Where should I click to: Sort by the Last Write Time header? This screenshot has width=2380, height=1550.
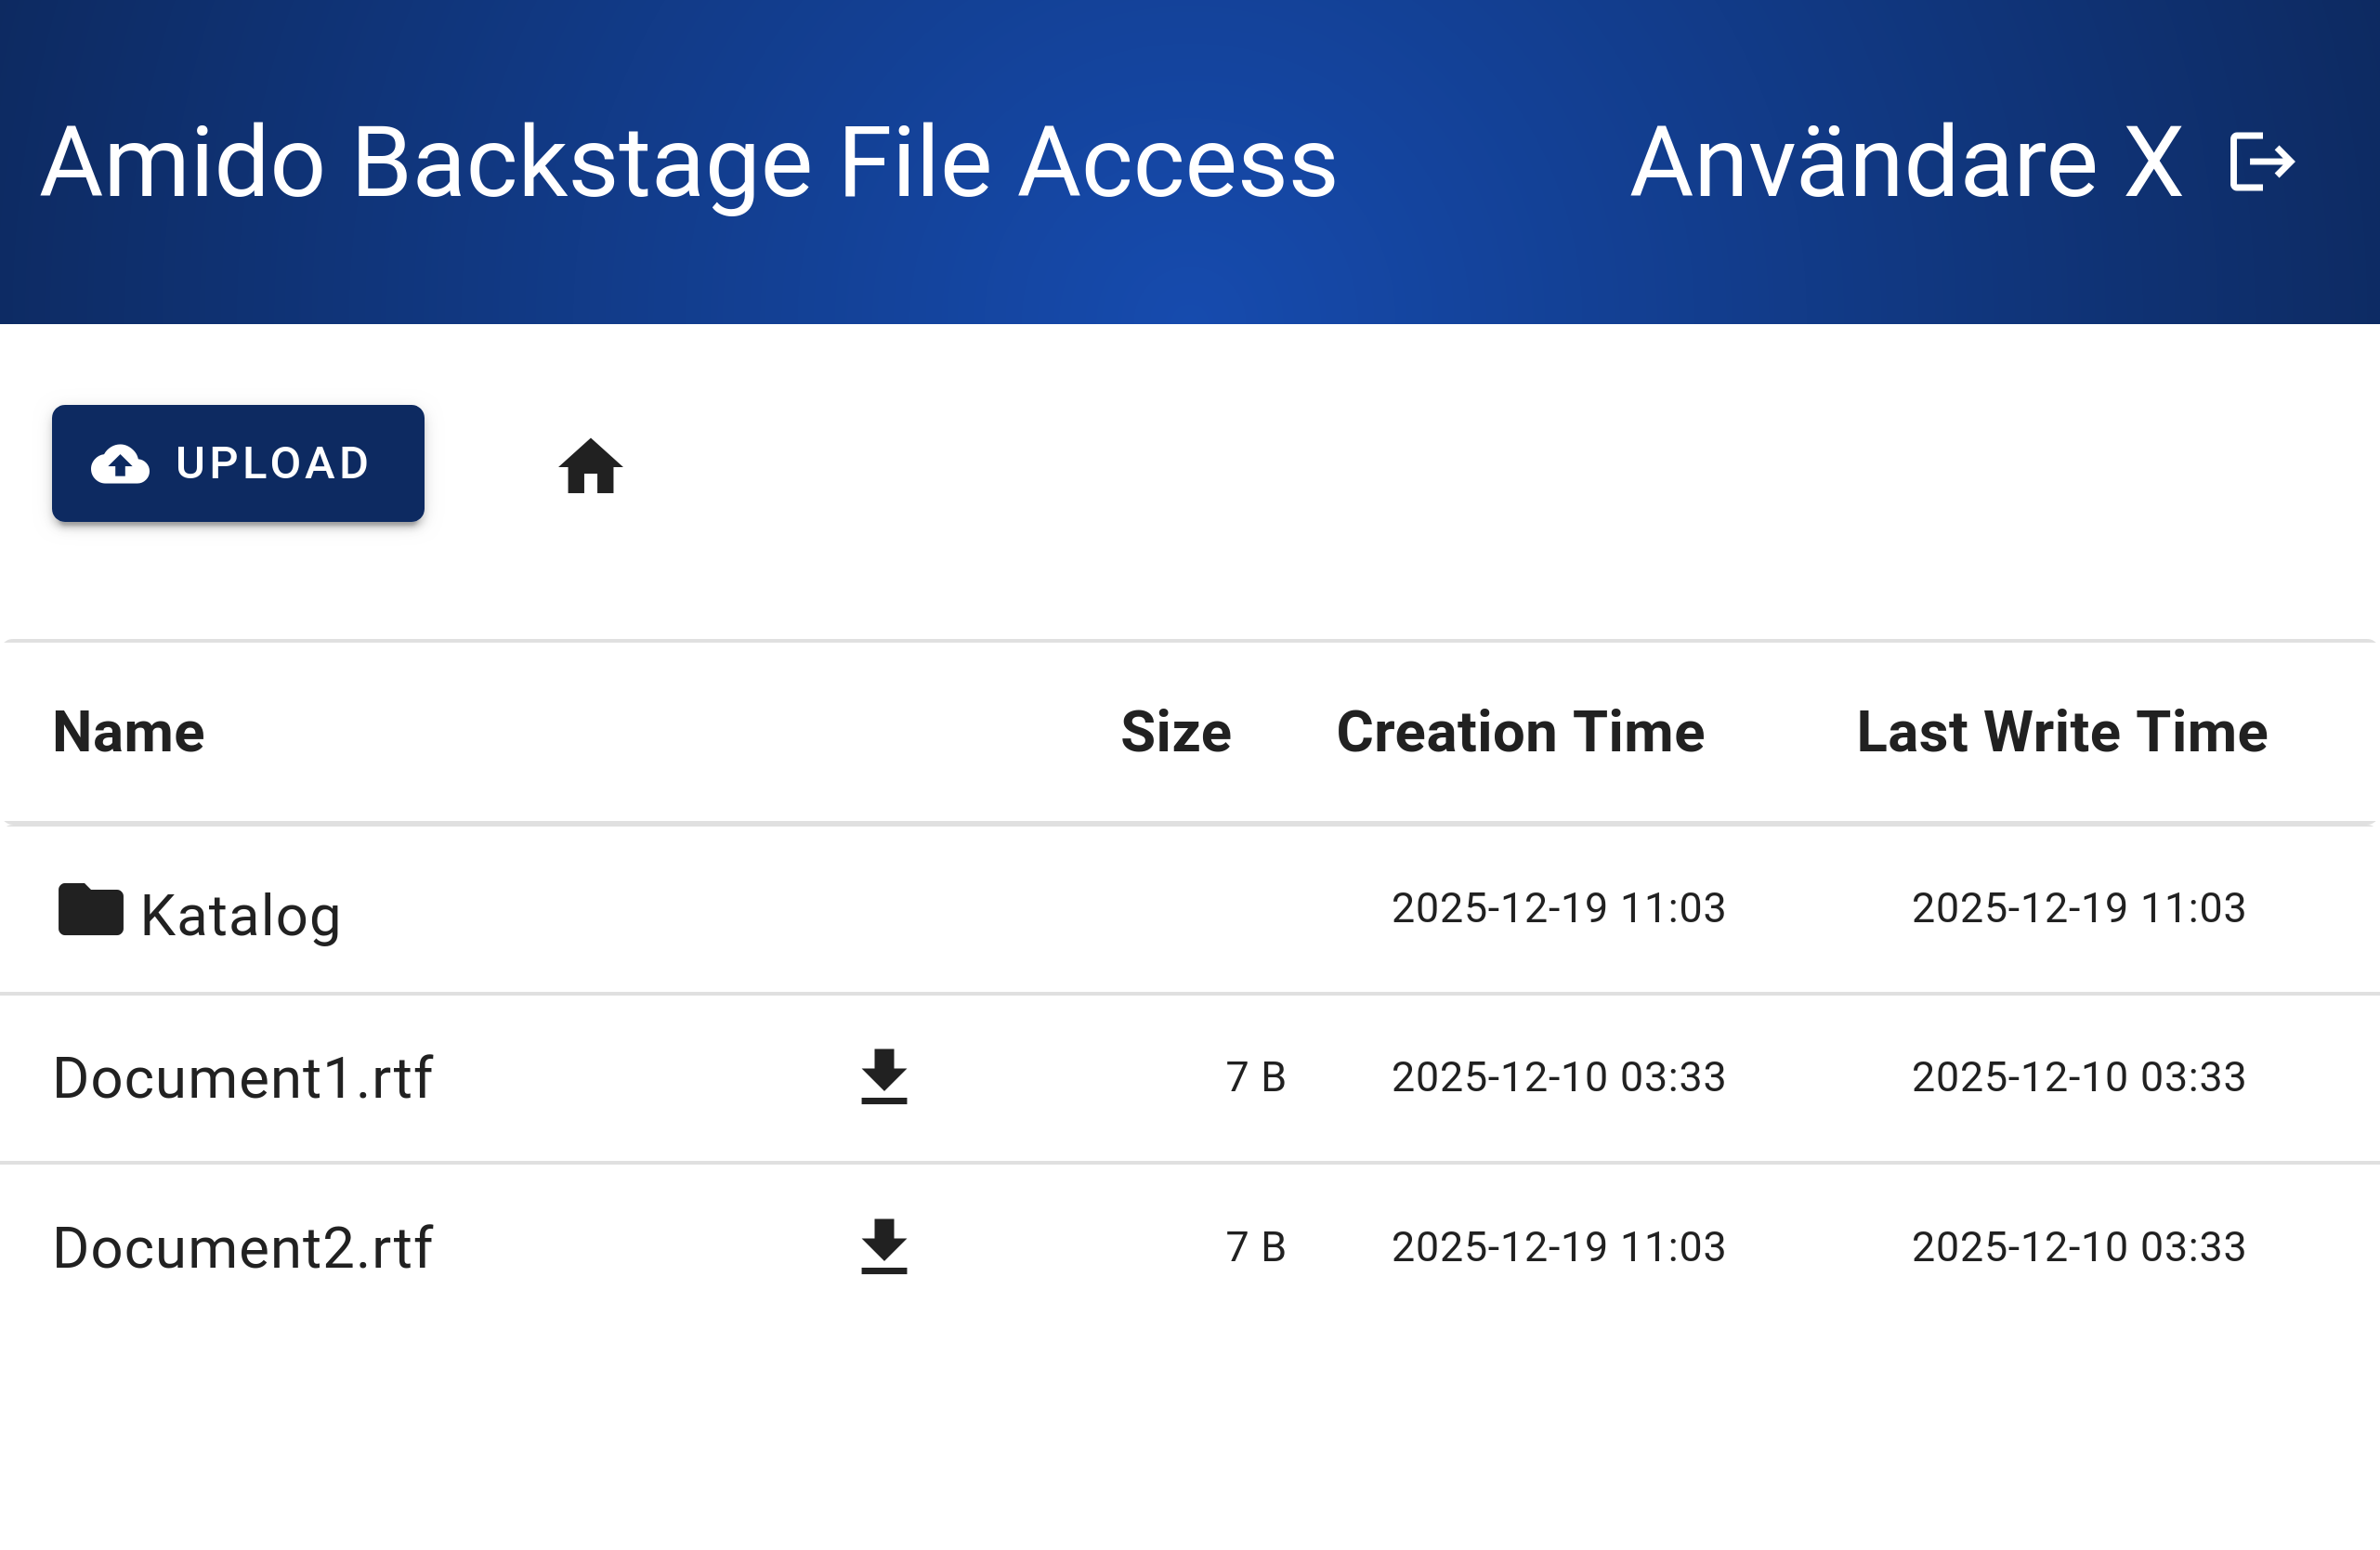(x=2062, y=732)
